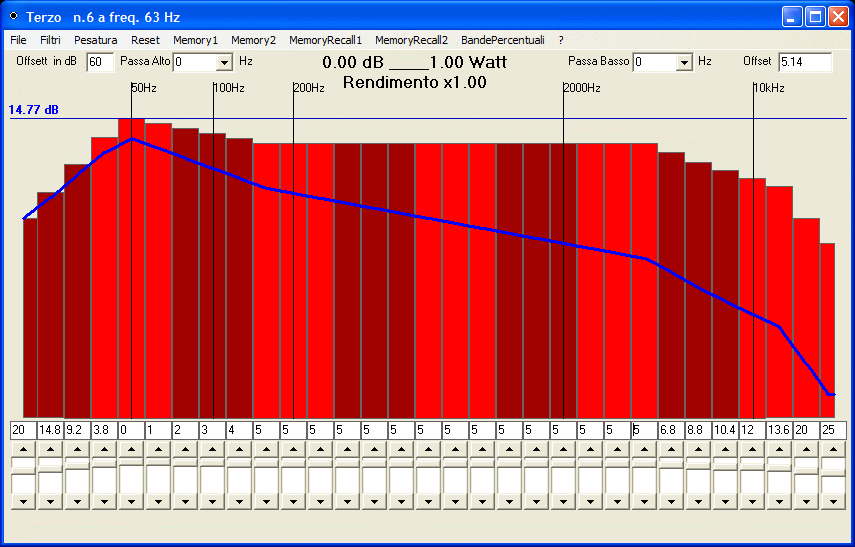
Task: Click down arrow of the 25 band
Action: 833,502
